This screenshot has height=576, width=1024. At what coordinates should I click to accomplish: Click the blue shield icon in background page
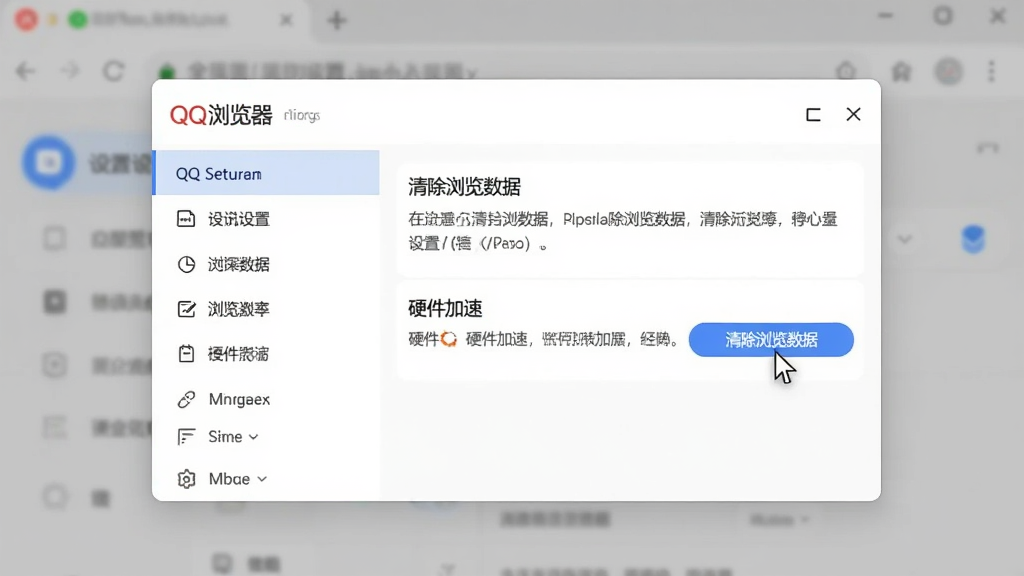click(973, 239)
